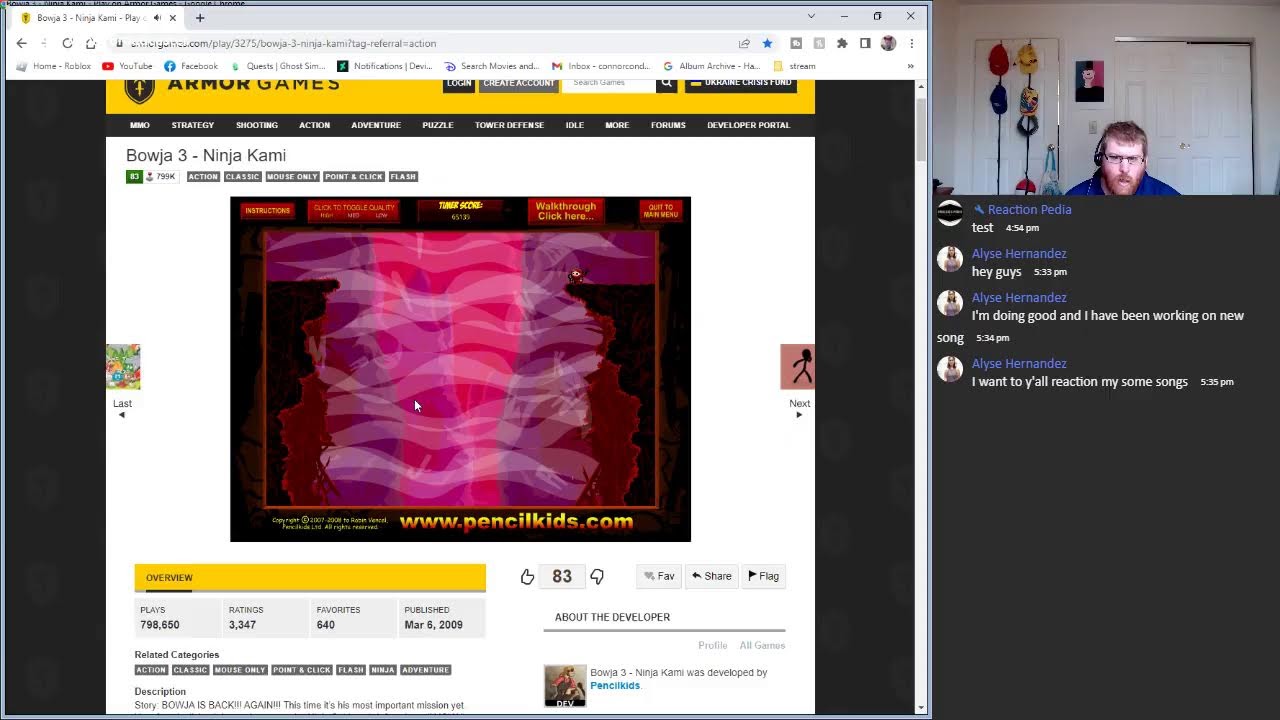Image resolution: width=1280 pixels, height=720 pixels.
Task: Open the YouTube bookmark
Action: pos(127,66)
